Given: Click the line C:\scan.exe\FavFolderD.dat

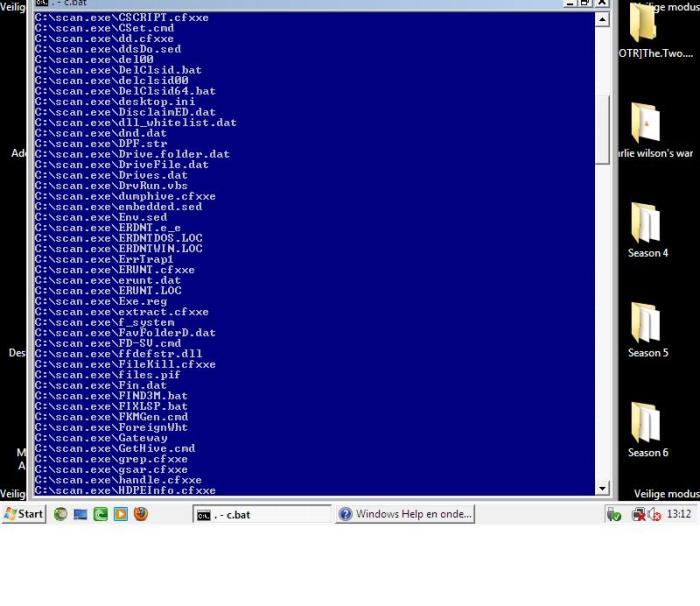Looking at the screenshot, I should [x=125, y=333].
